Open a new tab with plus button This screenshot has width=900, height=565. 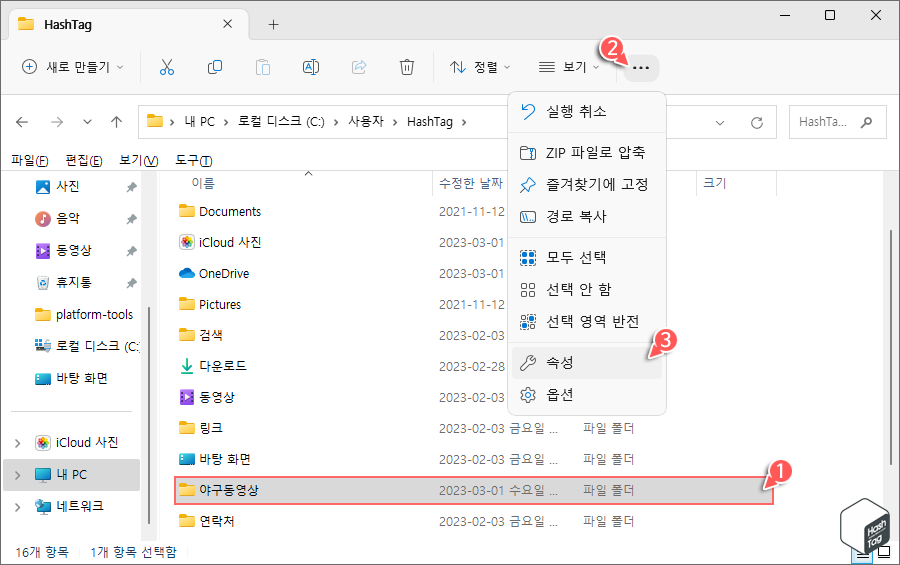point(274,24)
